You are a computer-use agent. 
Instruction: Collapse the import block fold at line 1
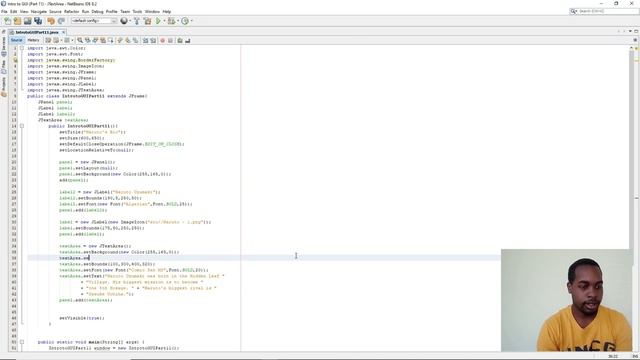(x=22, y=48)
